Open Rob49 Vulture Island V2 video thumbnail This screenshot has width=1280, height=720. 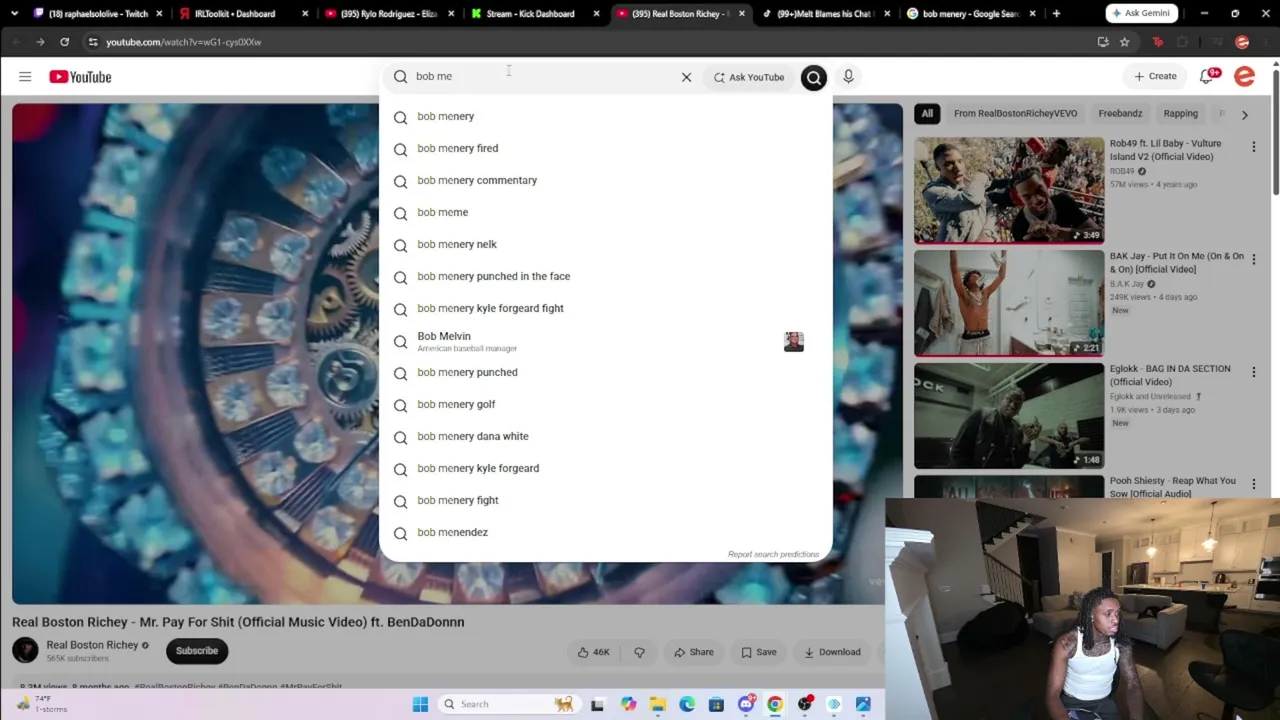pyautogui.click(x=1009, y=190)
